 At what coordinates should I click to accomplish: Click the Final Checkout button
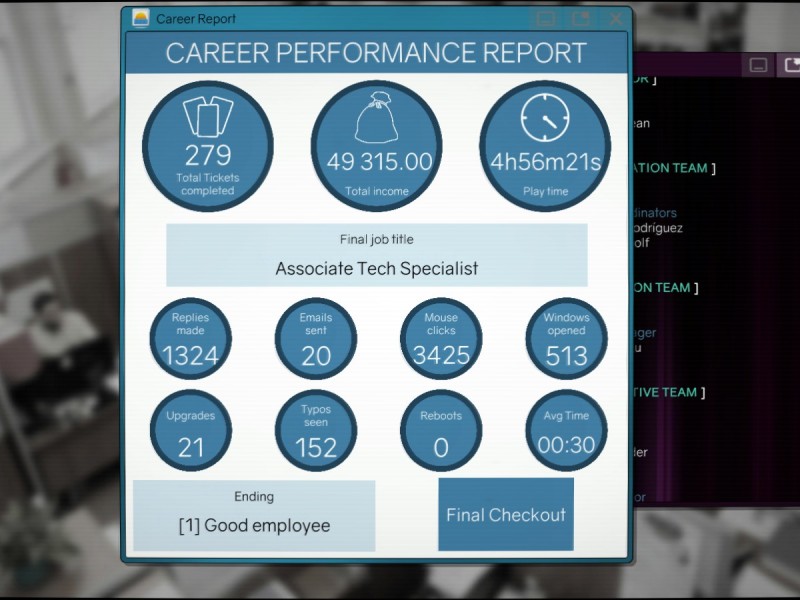click(505, 514)
